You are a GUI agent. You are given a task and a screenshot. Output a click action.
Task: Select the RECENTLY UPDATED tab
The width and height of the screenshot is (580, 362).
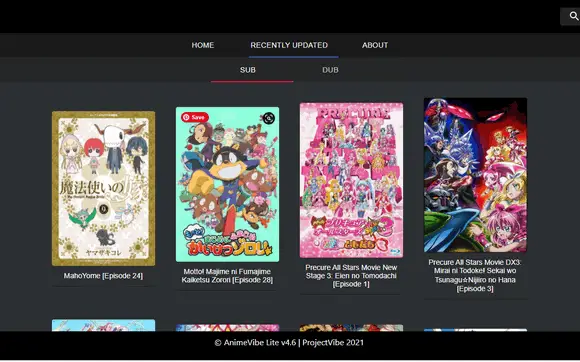click(x=289, y=45)
